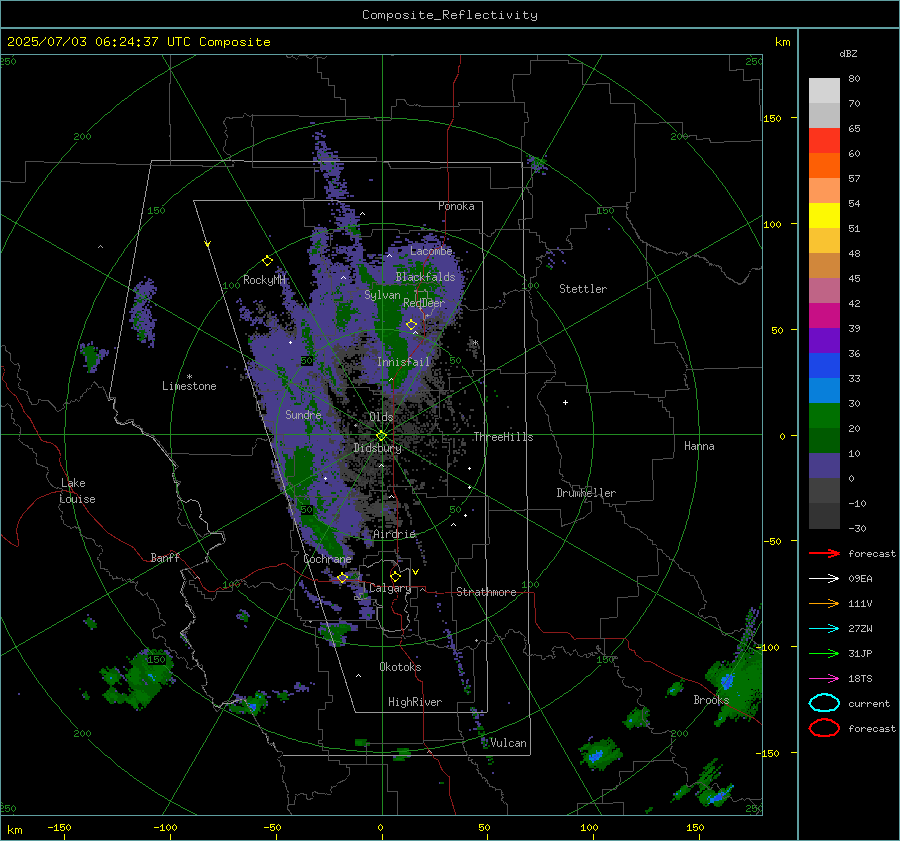This screenshot has height=841, width=900.
Task: Click the cyan current ellipse icon
Action: pyautogui.click(x=824, y=703)
